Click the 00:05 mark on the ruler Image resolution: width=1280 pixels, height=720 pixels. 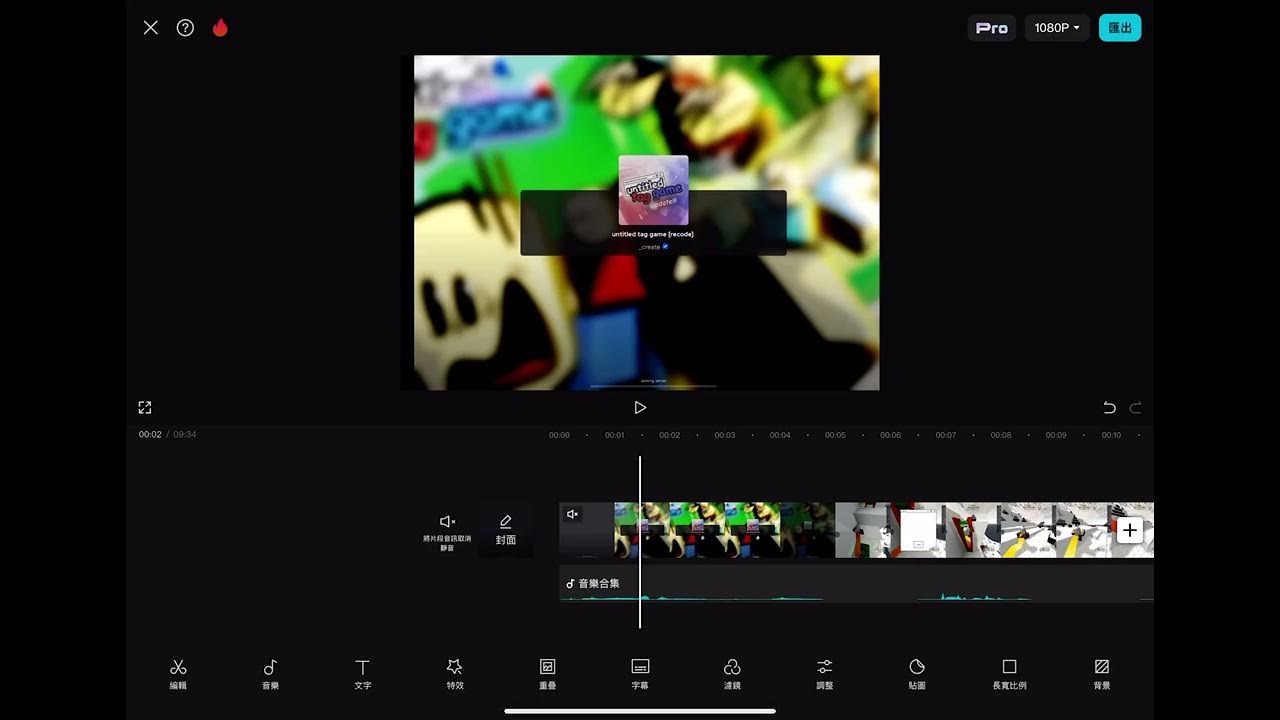[x=835, y=435]
